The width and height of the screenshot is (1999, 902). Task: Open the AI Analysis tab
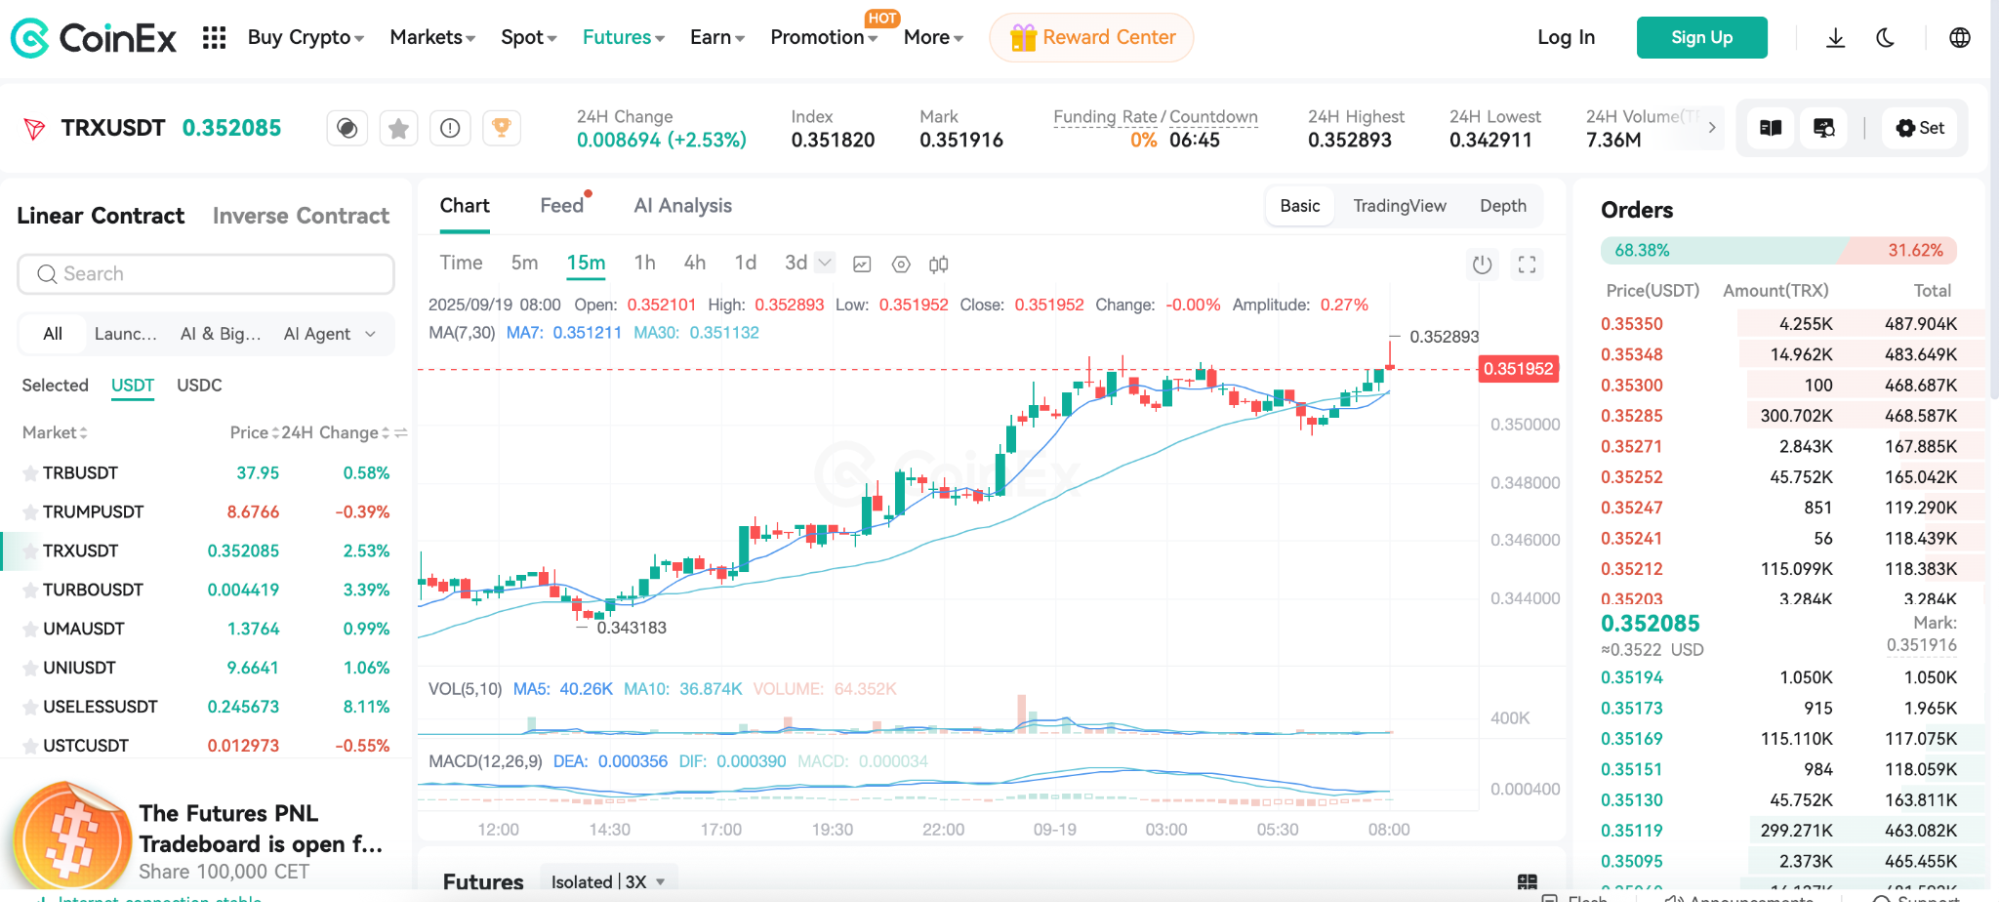point(683,206)
